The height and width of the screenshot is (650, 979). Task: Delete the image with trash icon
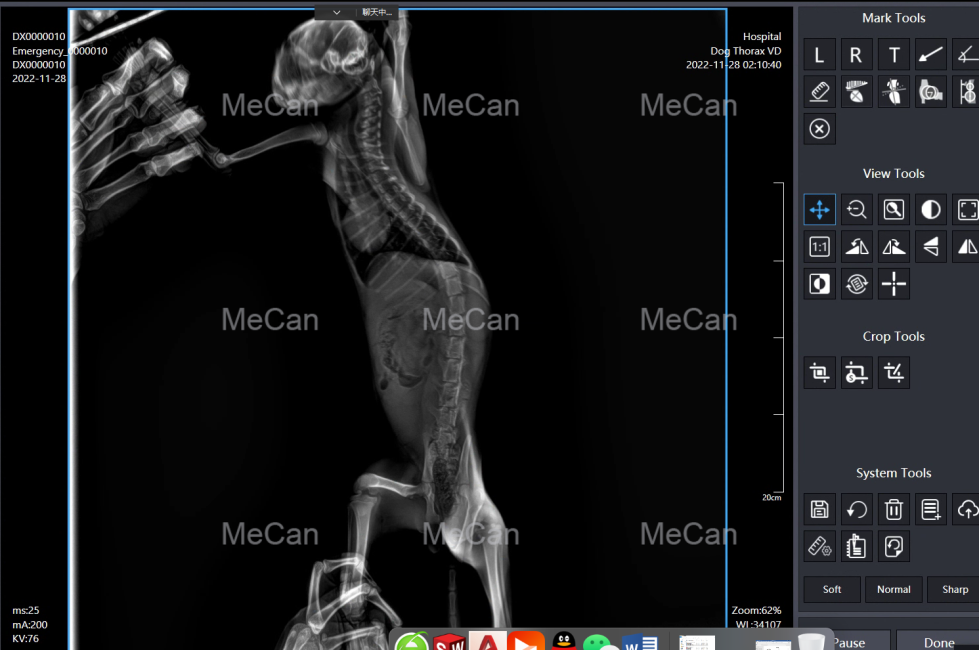(893, 510)
